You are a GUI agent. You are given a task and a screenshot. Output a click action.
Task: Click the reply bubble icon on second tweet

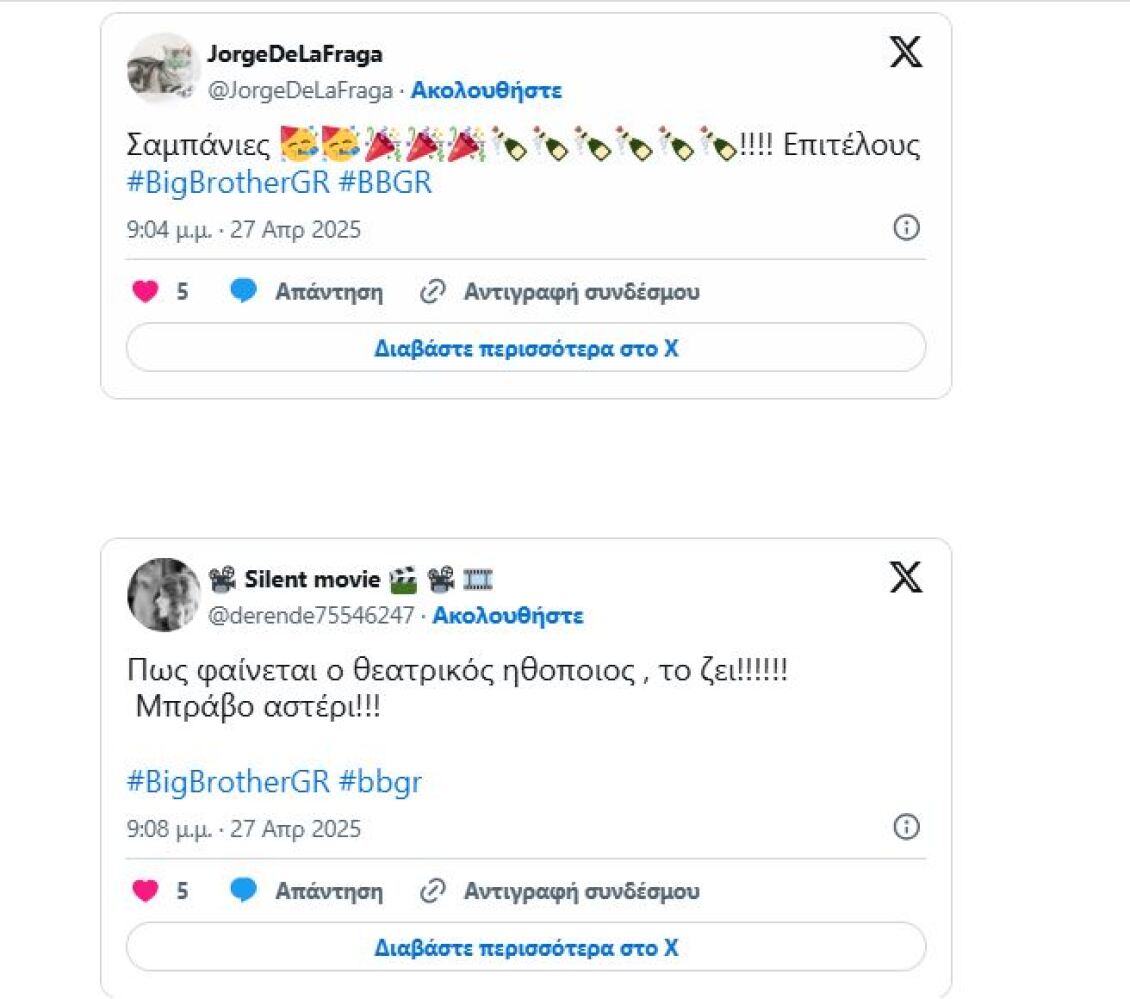tap(243, 890)
